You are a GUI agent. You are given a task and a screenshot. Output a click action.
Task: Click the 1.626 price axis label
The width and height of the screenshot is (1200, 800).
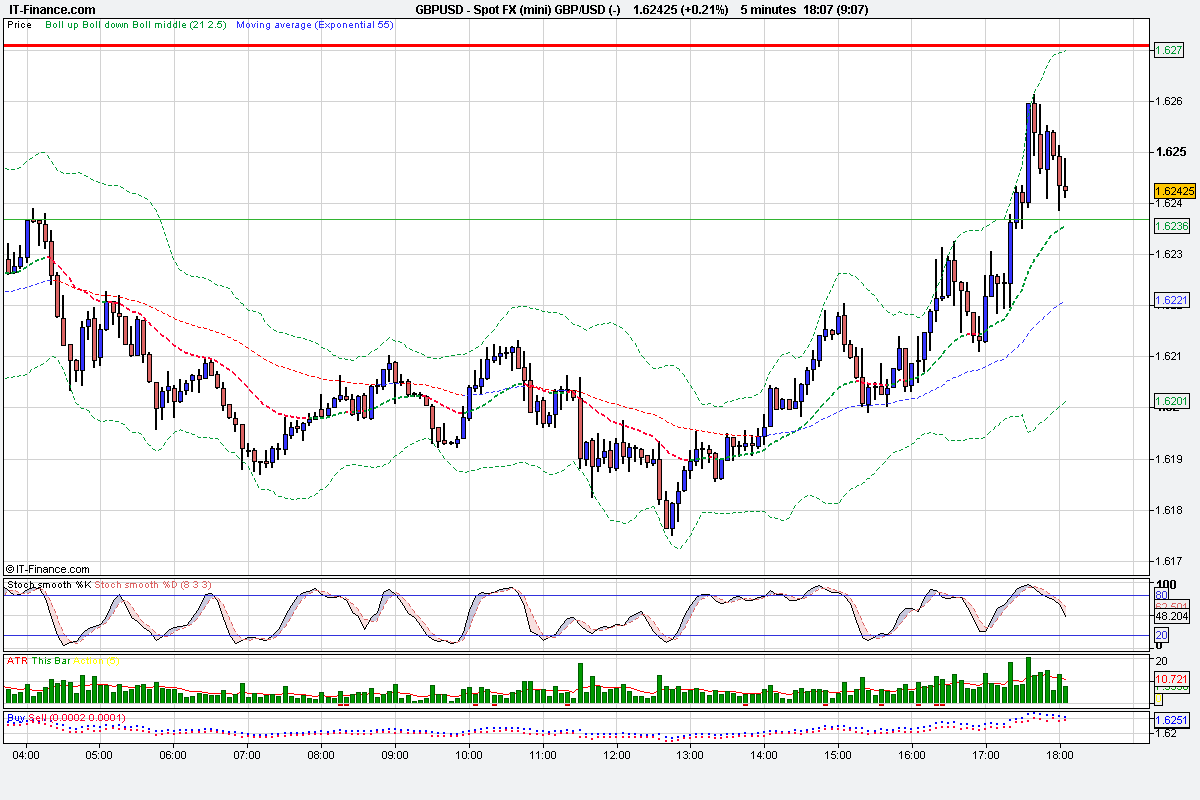coord(1169,101)
